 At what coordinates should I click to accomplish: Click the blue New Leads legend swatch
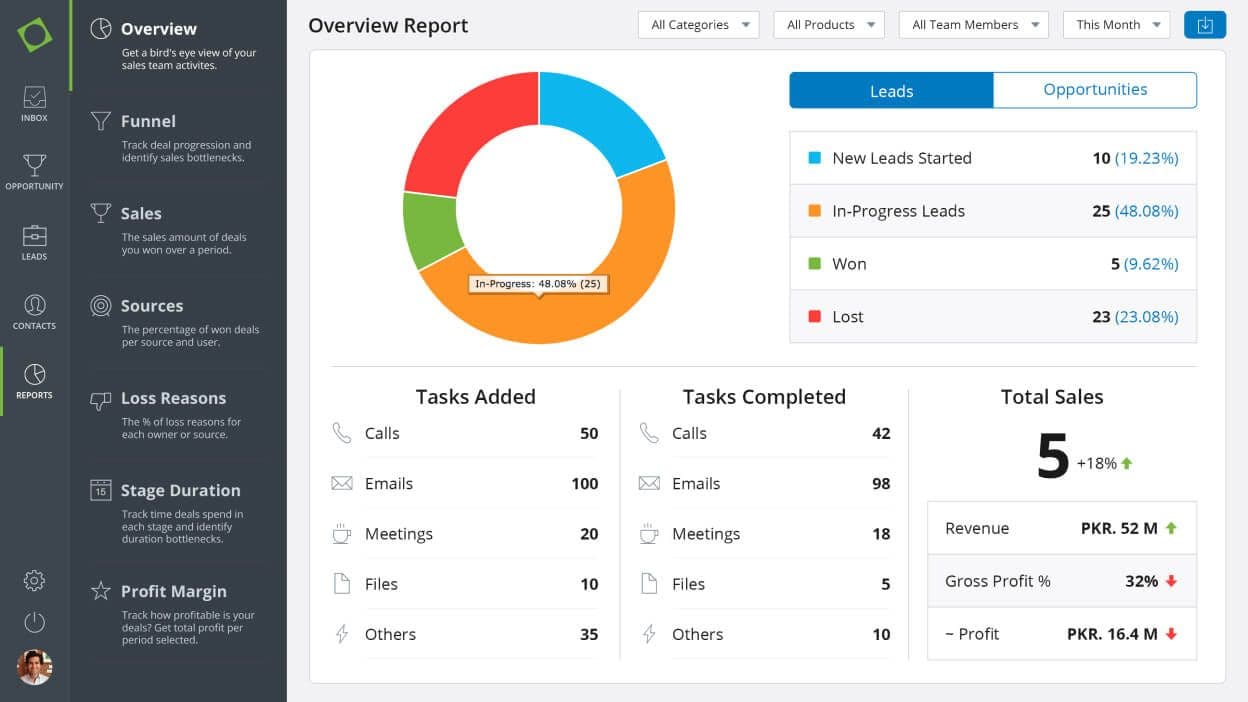[814, 158]
